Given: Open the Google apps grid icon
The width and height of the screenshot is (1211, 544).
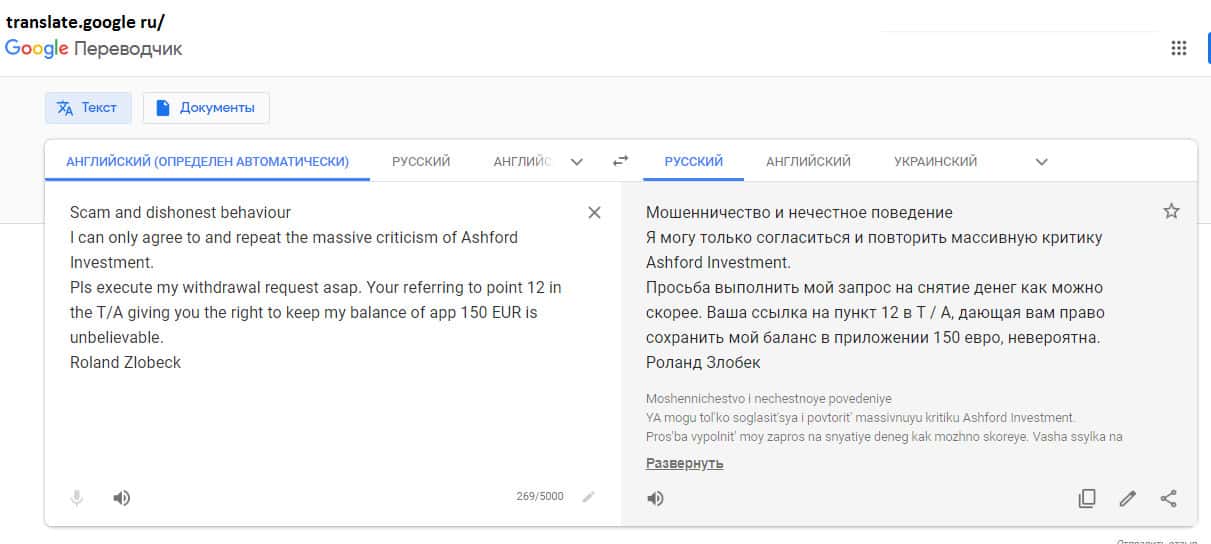Looking at the screenshot, I should point(1178,49).
